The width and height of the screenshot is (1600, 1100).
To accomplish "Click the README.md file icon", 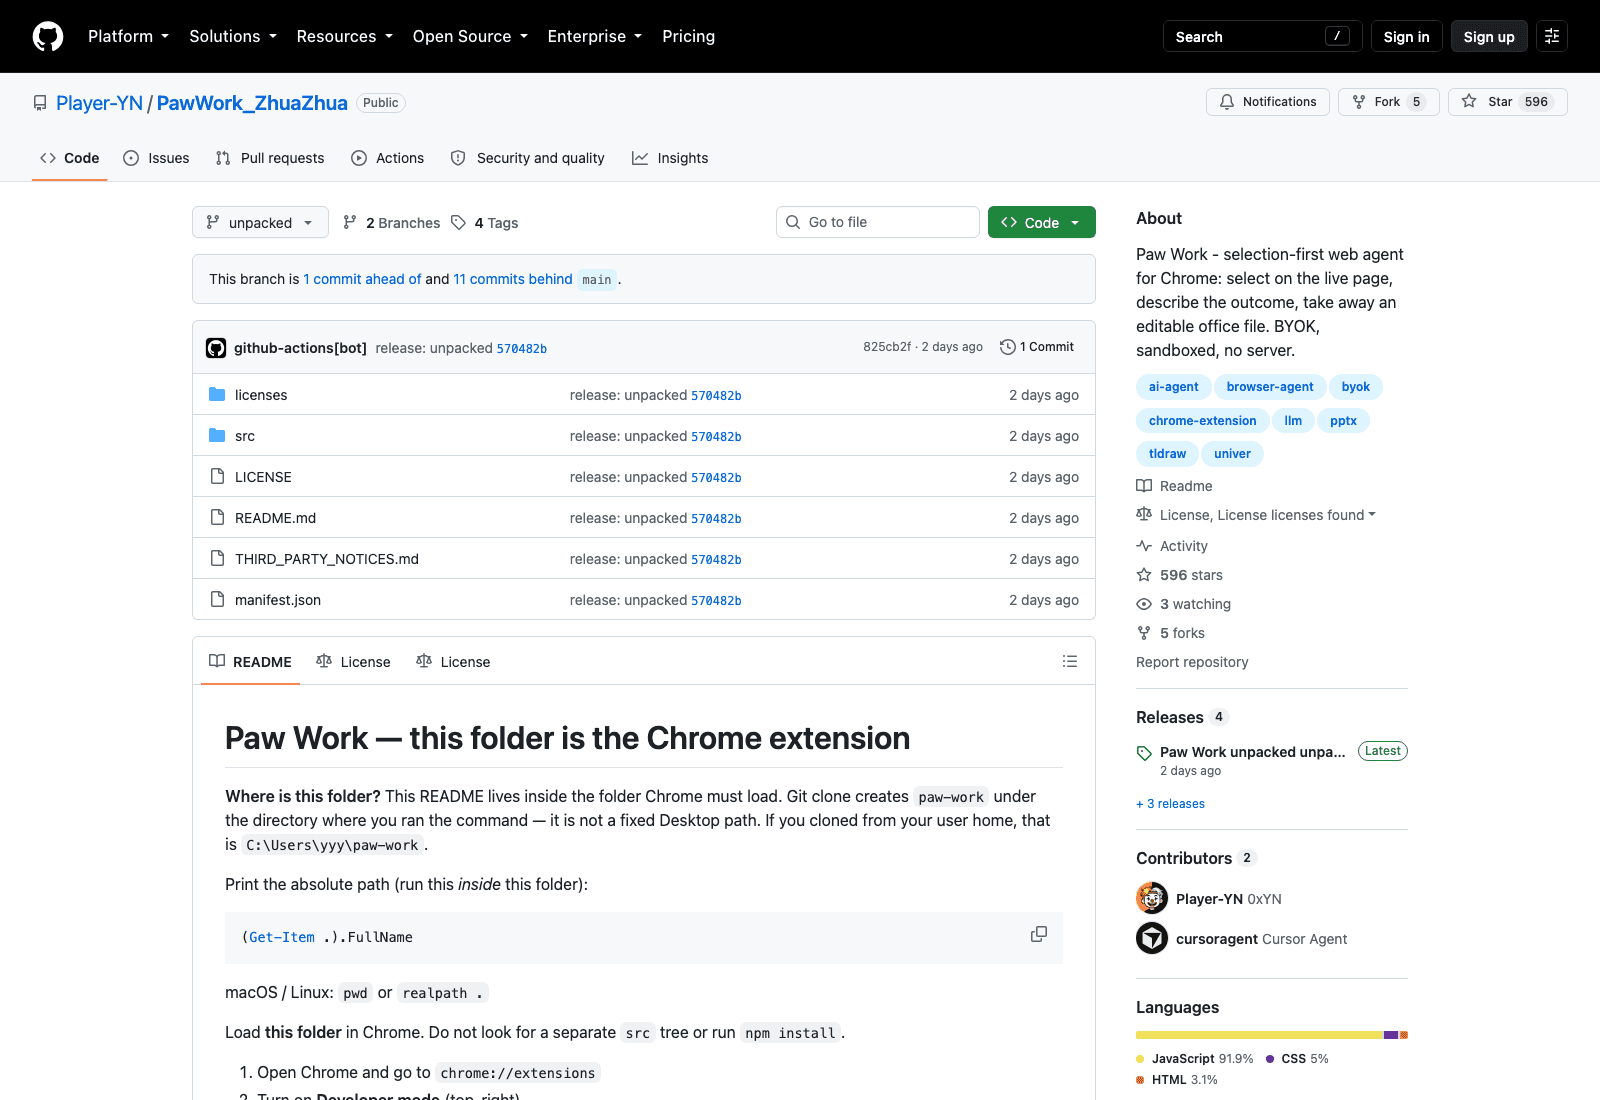I will [217, 517].
